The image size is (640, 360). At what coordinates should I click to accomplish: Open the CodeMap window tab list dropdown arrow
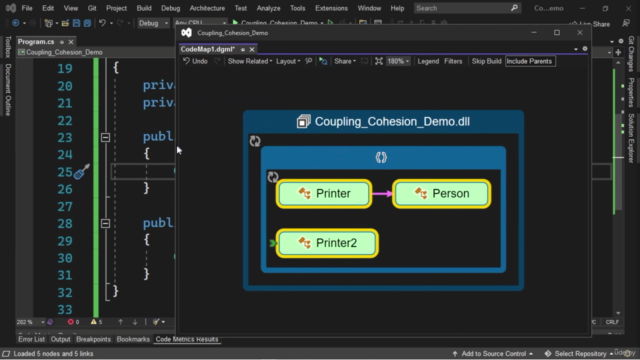pos(576,49)
